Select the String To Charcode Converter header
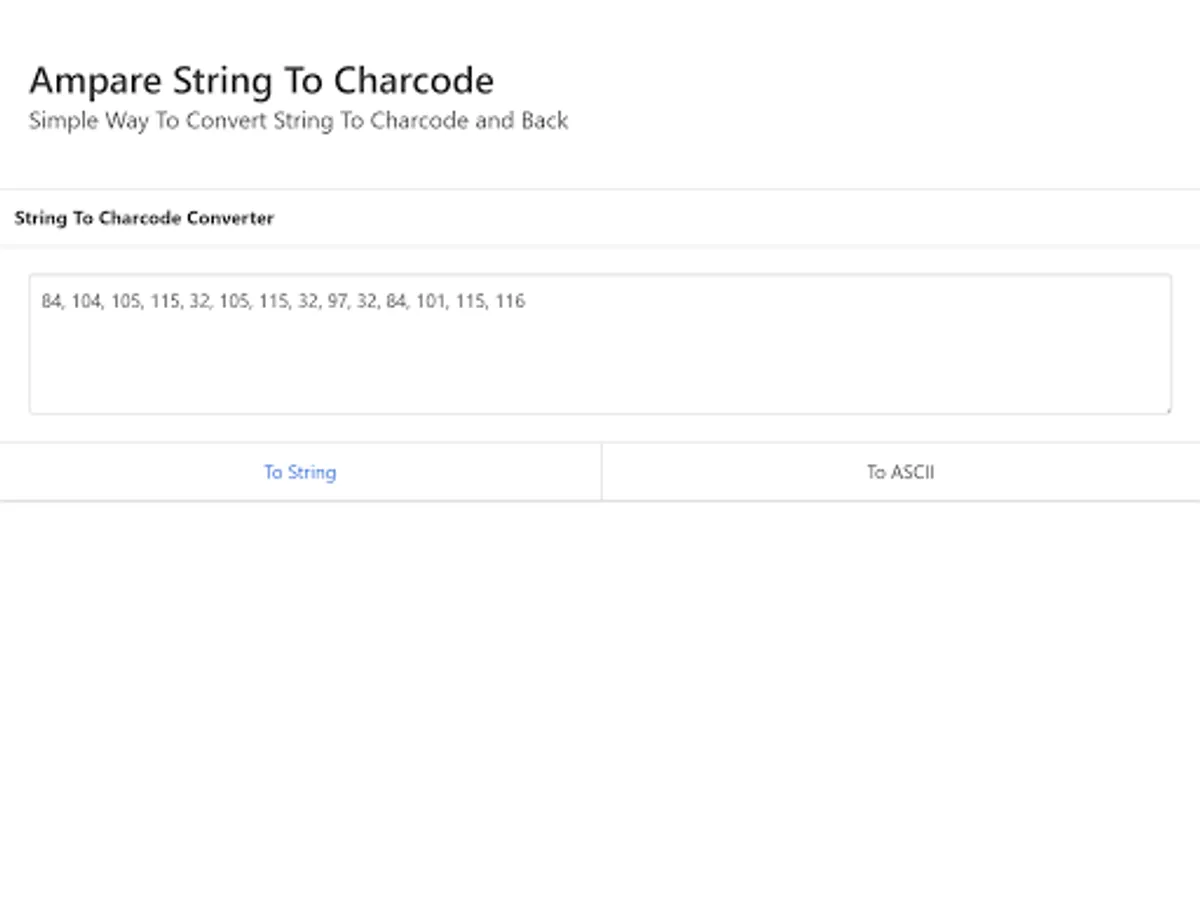The image size is (1200, 900). (144, 218)
